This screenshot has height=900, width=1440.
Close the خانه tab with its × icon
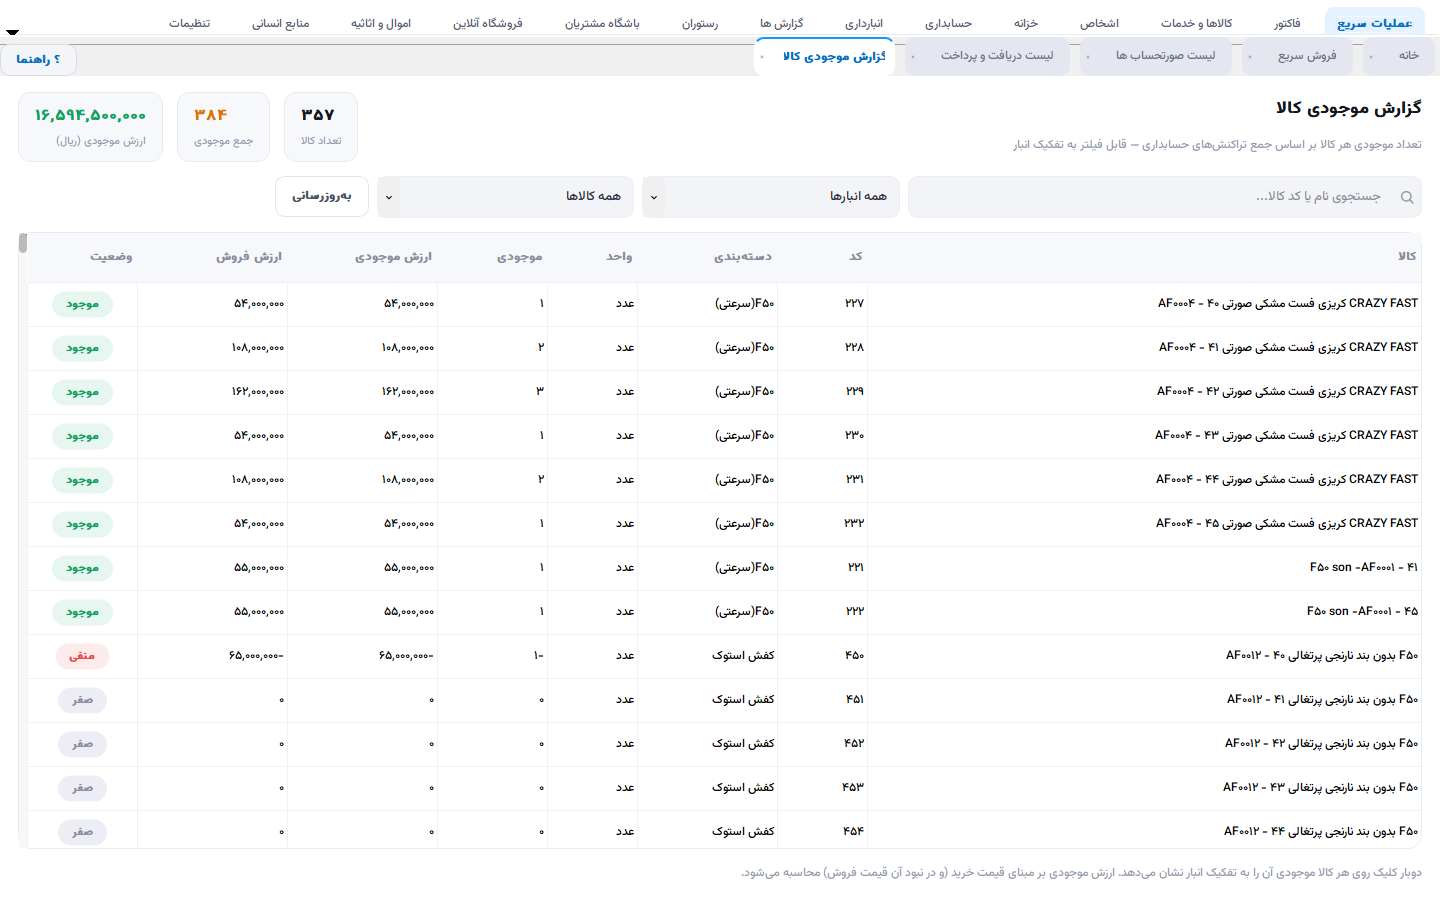1371,57
